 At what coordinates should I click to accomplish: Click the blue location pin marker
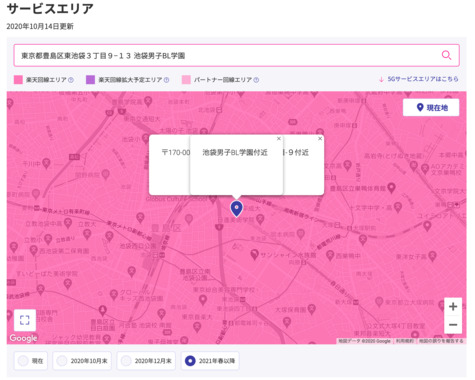(x=236, y=208)
